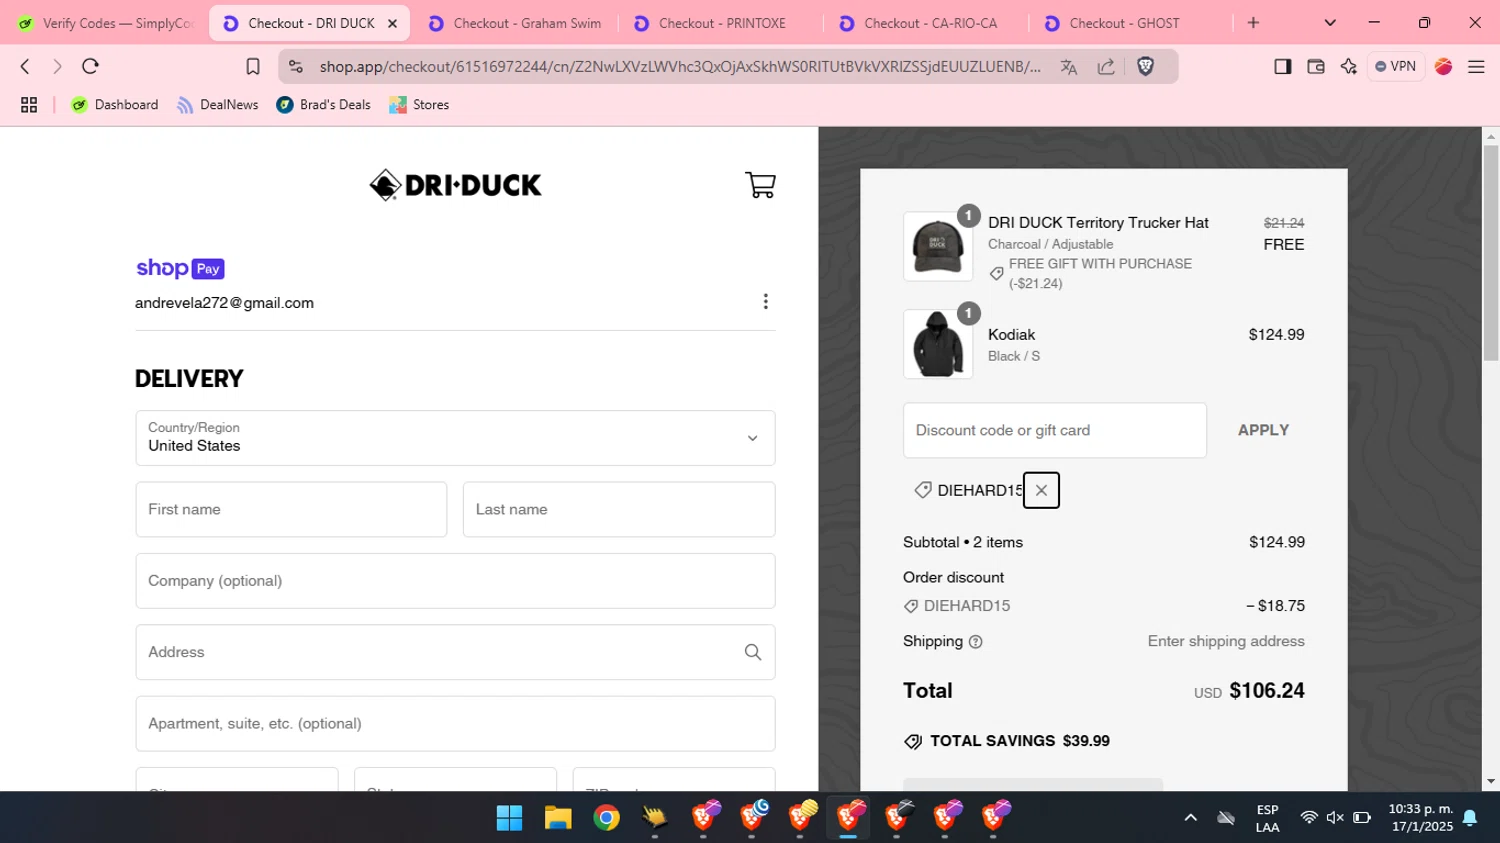Open the Stores bookmark

(x=419, y=105)
